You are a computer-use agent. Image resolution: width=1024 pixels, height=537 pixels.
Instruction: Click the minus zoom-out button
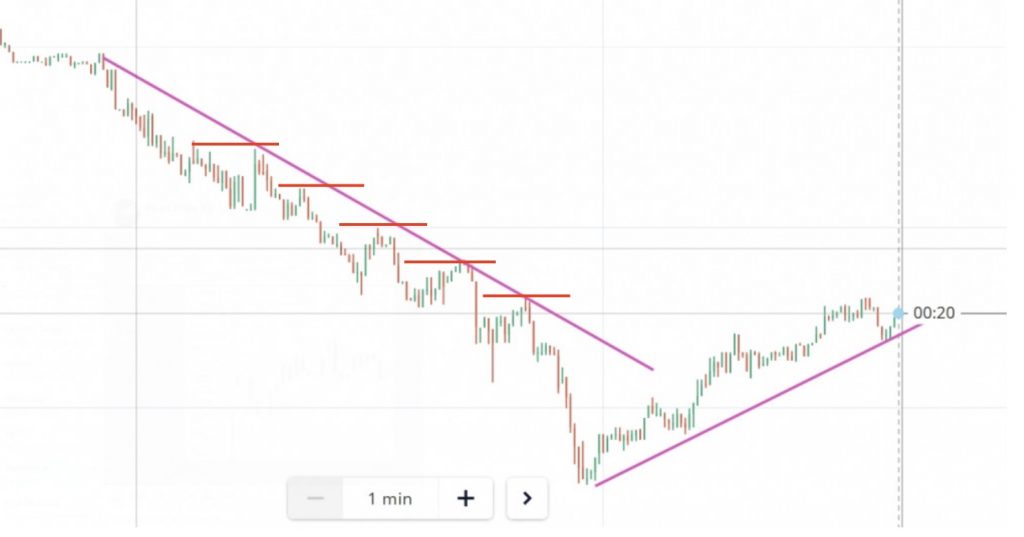click(x=315, y=498)
